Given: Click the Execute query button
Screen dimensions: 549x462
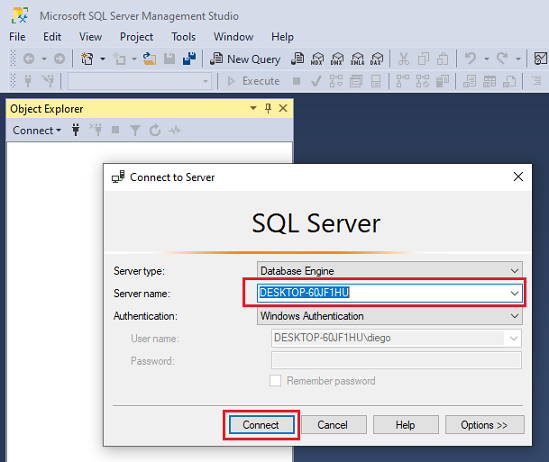Looking at the screenshot, I should tap(253, 81).
